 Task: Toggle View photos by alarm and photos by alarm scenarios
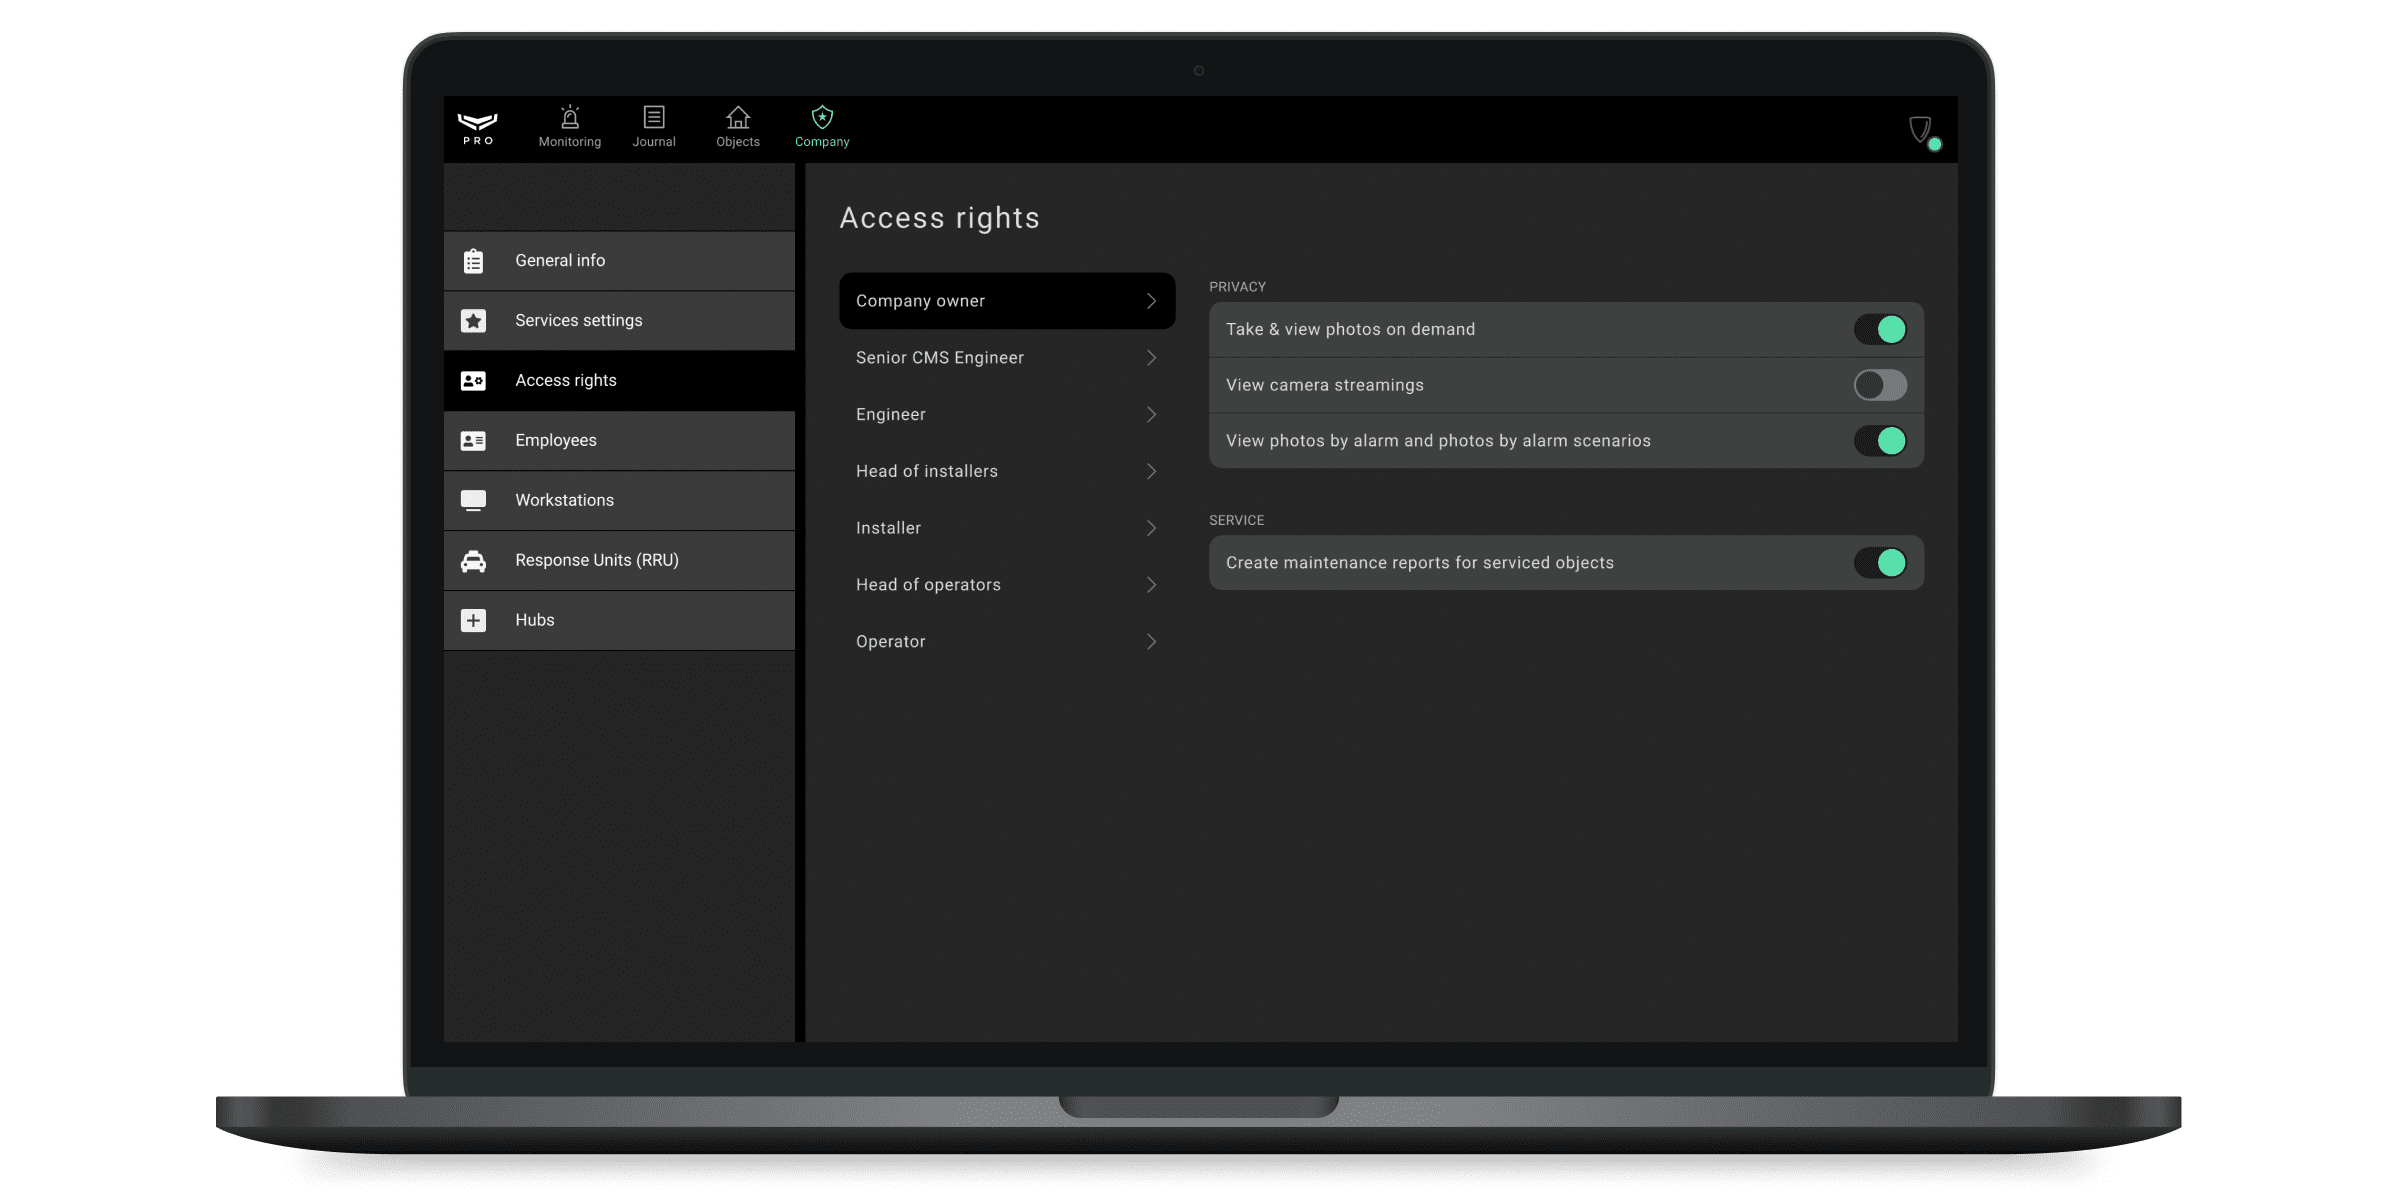pyautogui.click(x=1880, y=440)
